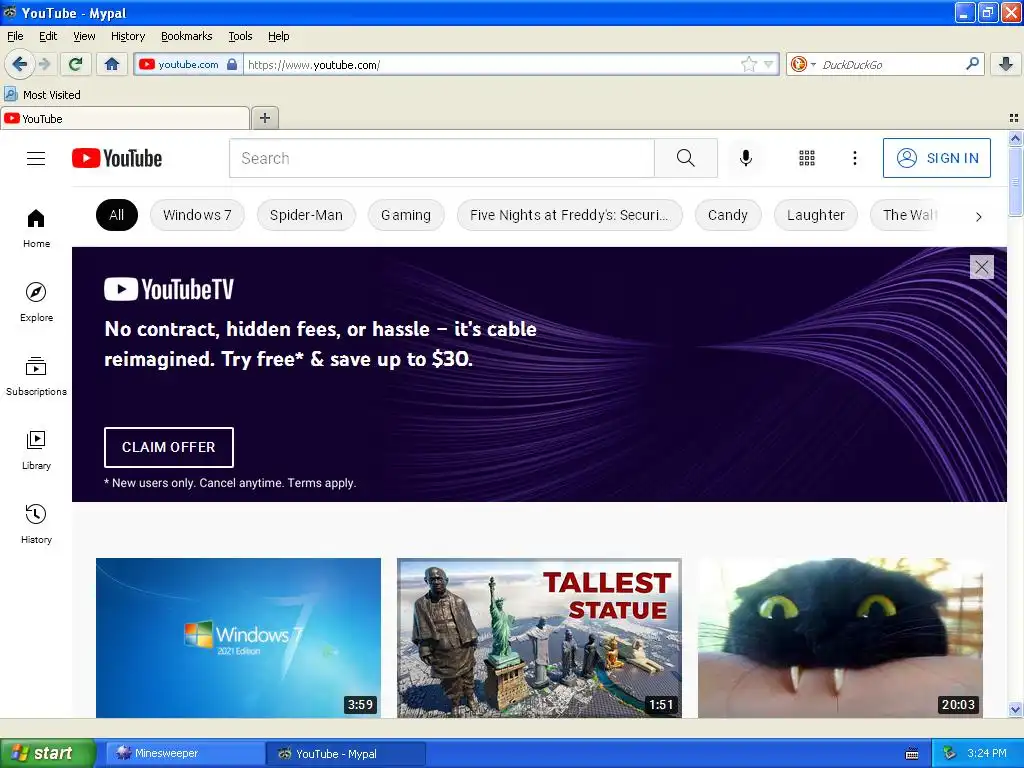The image size is (1024, 768).
Task: Click the youtube.com site identity label
Action: [188, 64]
